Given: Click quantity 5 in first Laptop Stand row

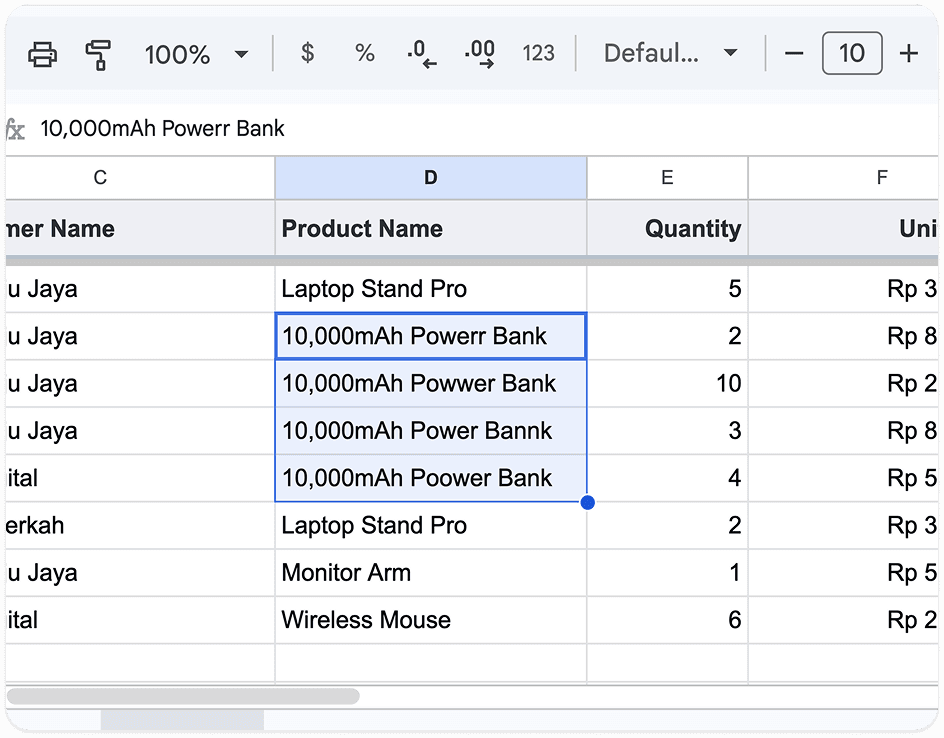Looking at the screenshot, I should [667, 289].
